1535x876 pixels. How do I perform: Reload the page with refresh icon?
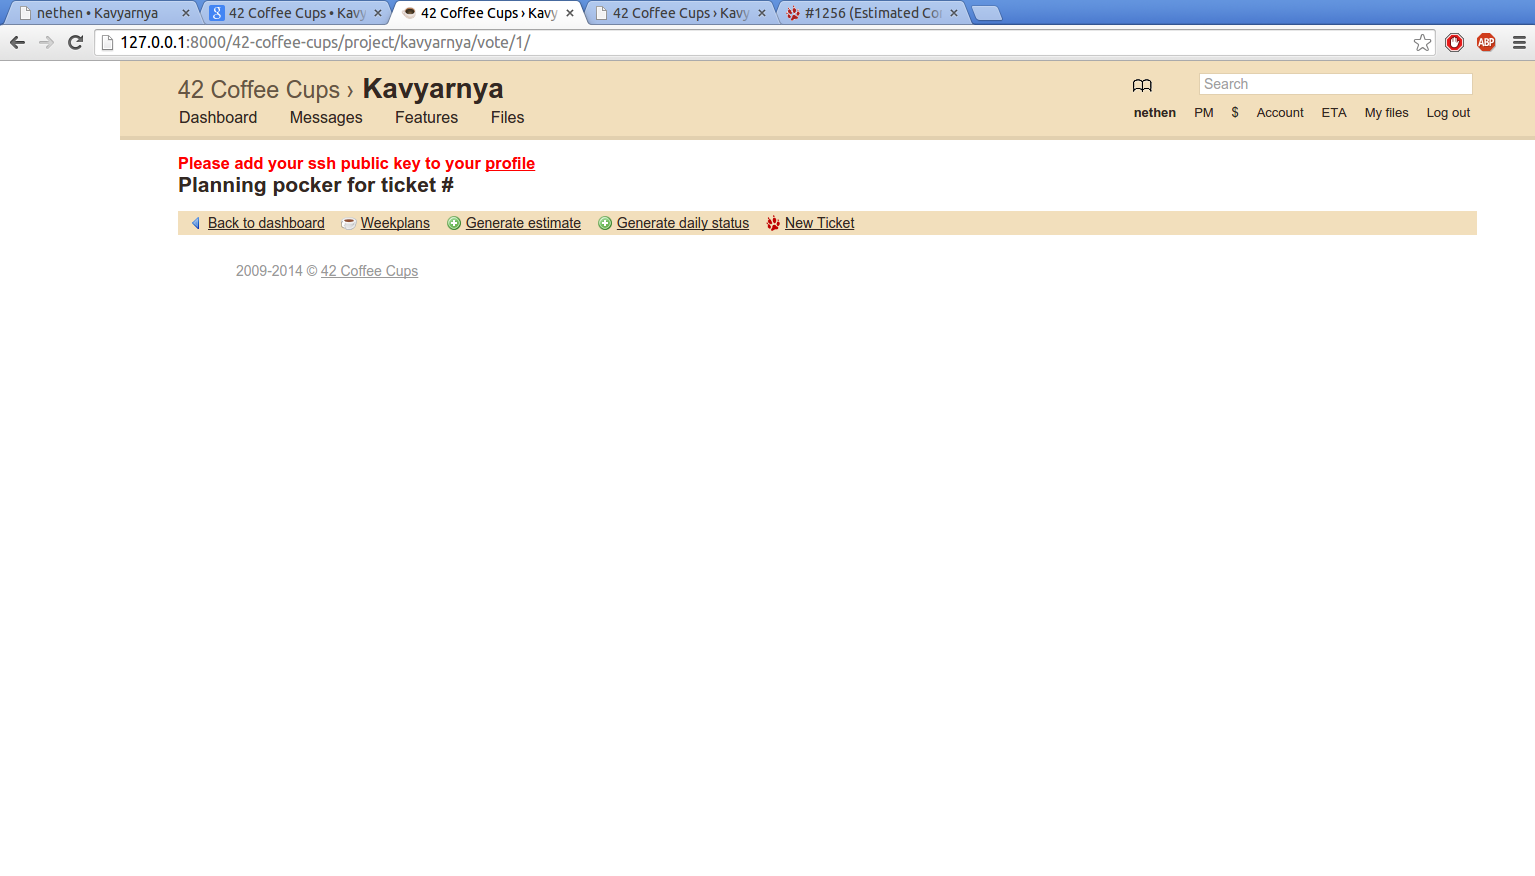[x=75, y=42]
